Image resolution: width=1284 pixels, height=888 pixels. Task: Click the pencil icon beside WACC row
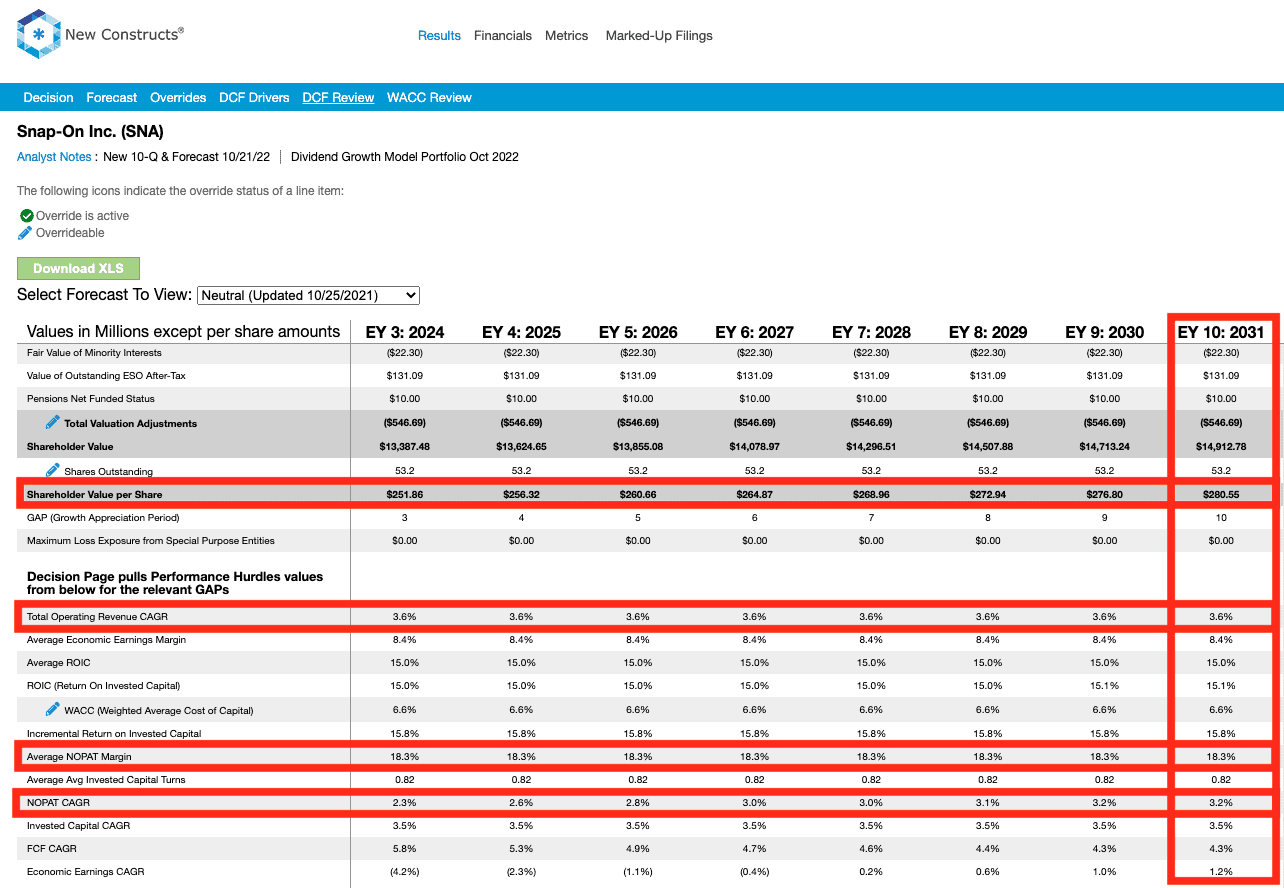click(52, 709)
